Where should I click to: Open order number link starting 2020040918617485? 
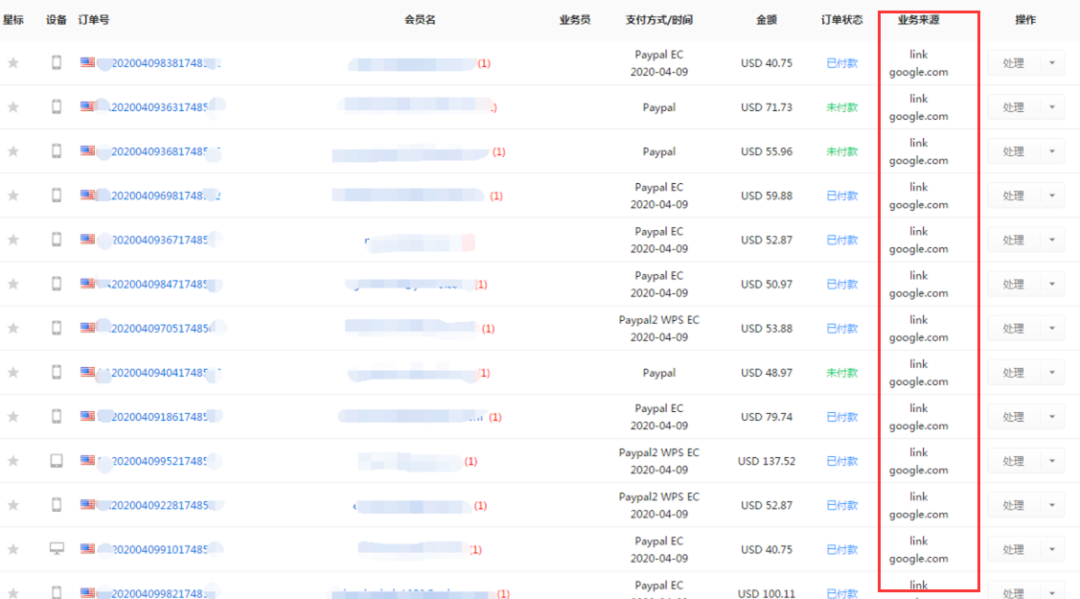[160, 417]
